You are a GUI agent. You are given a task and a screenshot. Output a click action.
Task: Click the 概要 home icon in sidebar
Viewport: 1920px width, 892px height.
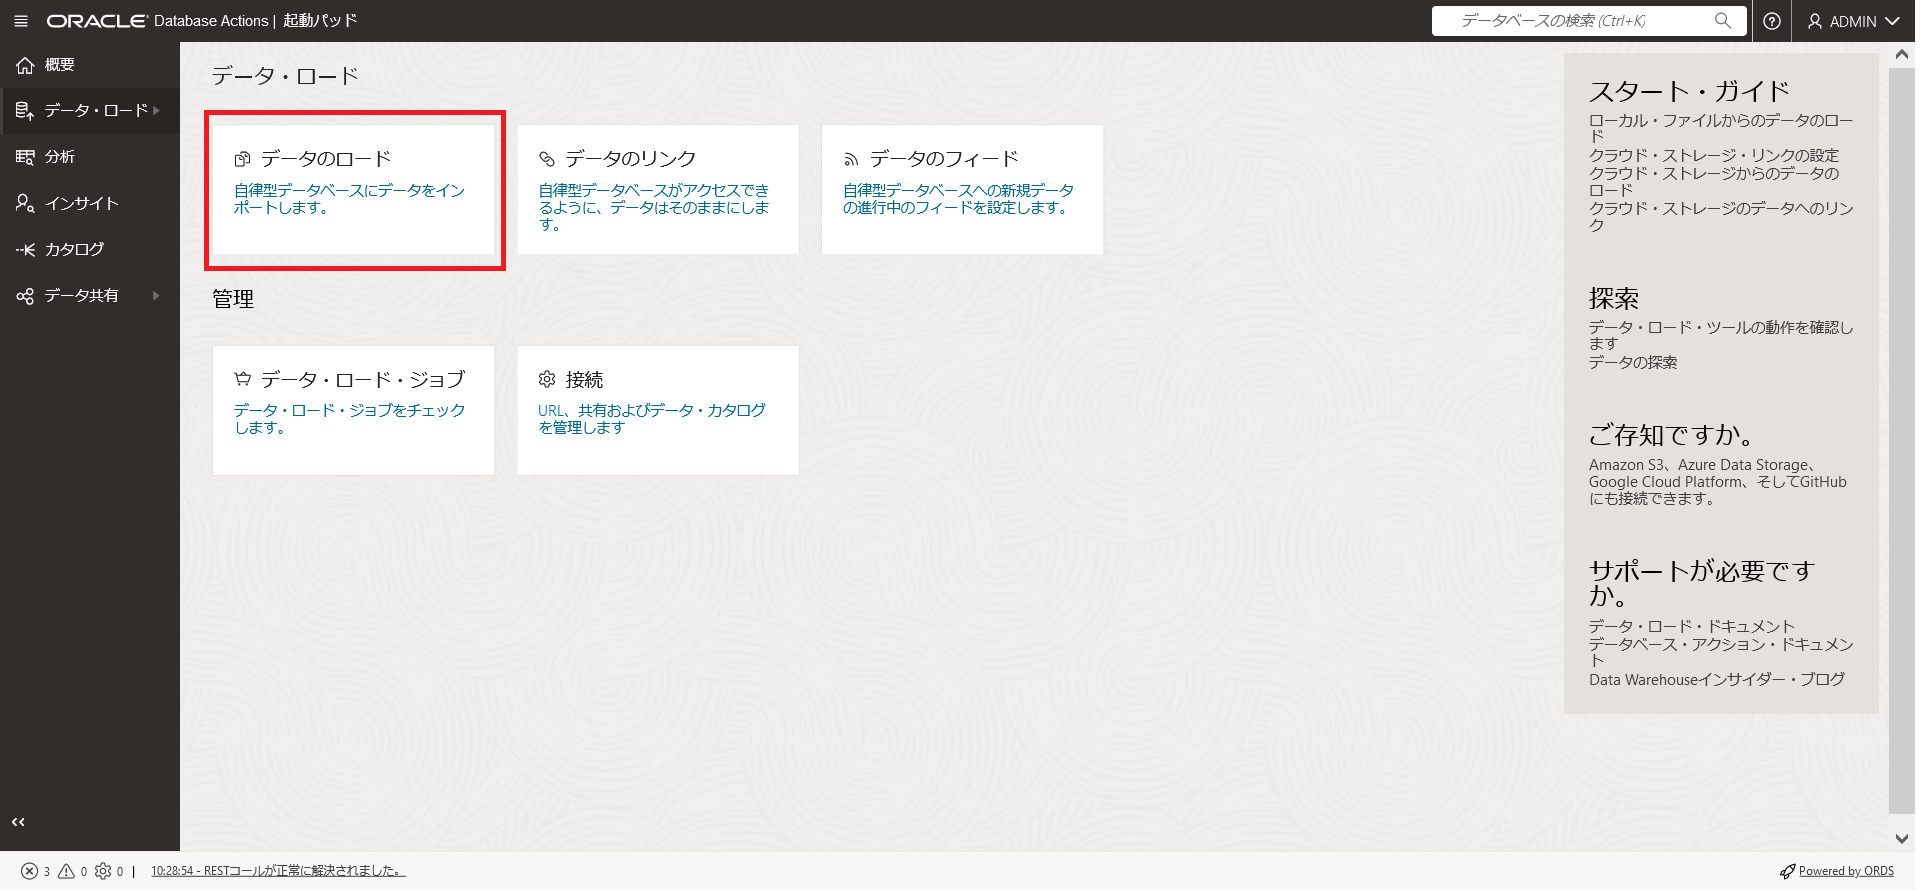(x=25, y=65)
